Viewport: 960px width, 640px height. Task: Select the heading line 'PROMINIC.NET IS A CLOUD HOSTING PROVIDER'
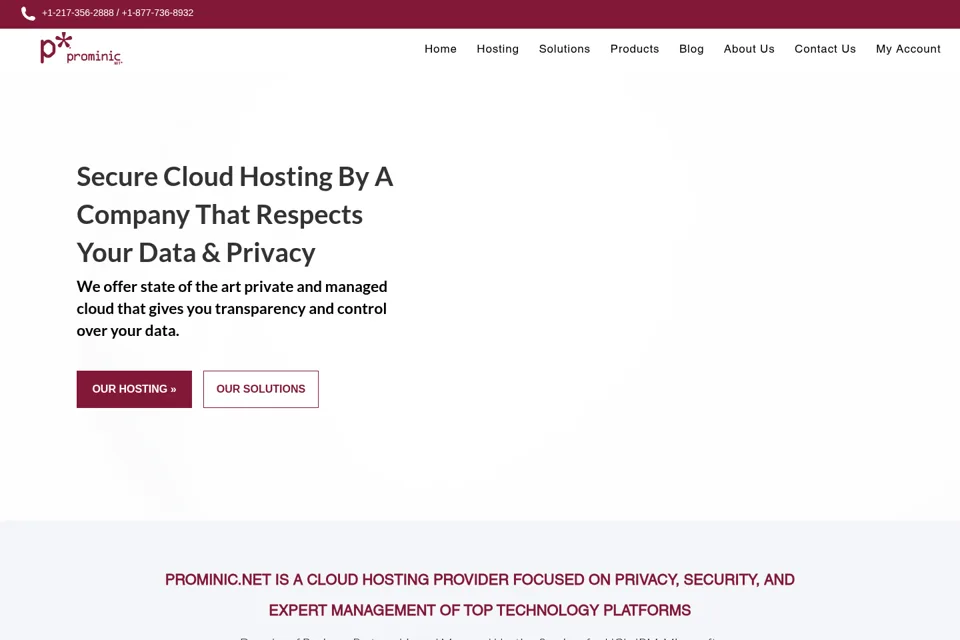[x=337, y=579]
